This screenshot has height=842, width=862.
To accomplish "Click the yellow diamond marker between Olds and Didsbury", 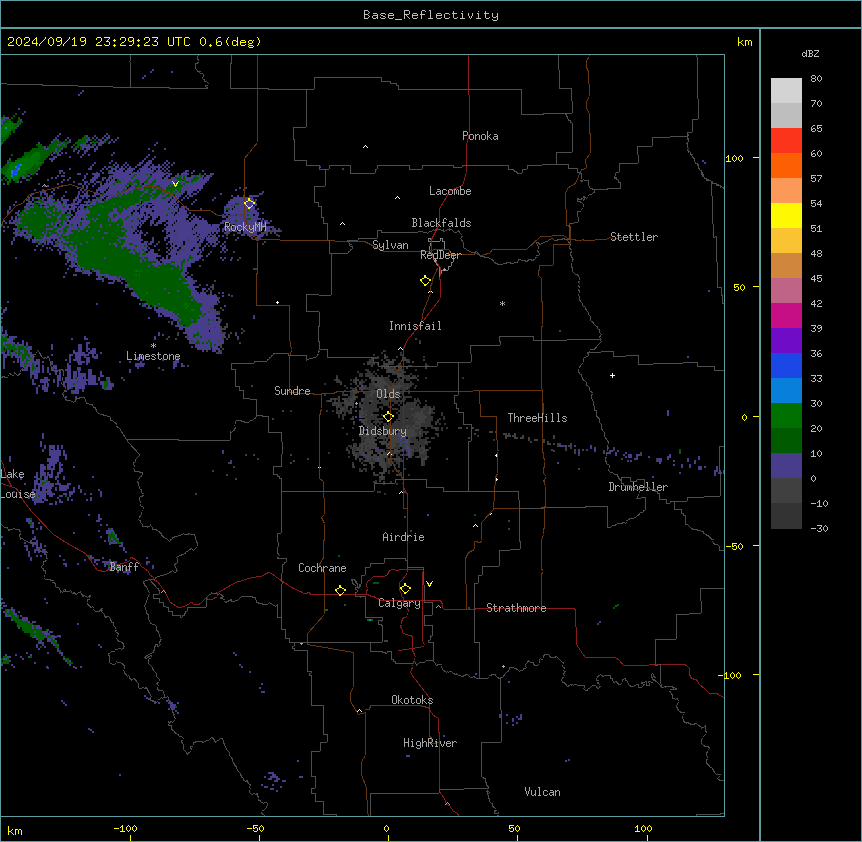I will point(388,417).
